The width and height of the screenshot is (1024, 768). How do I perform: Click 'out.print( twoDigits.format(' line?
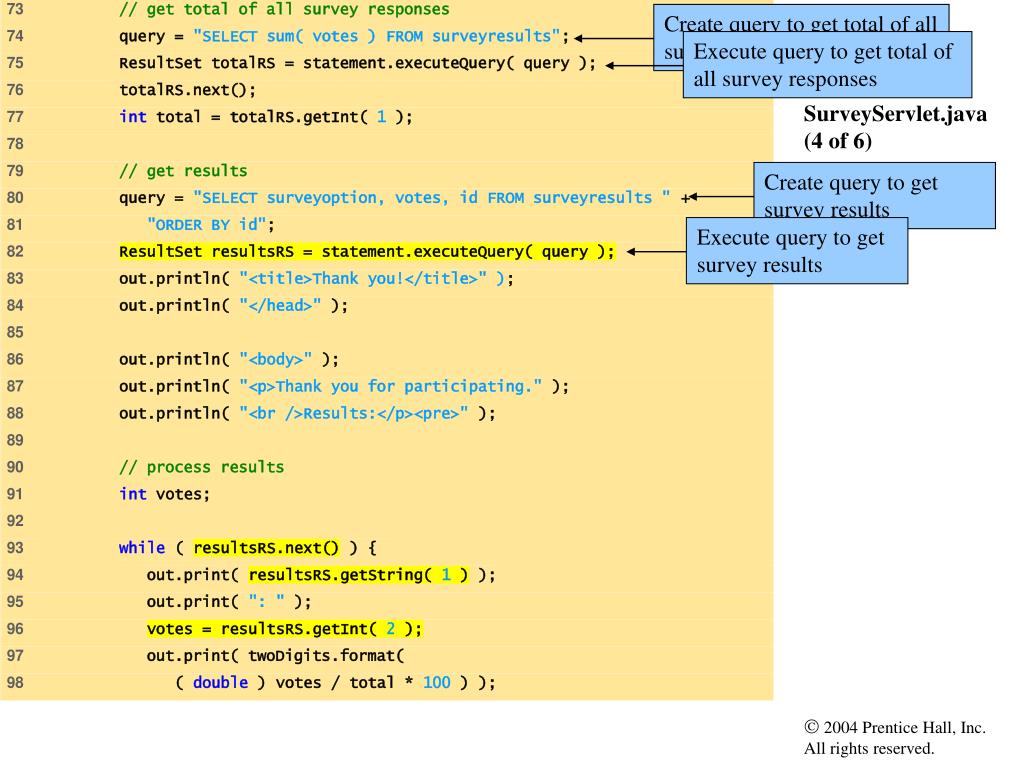276,656
